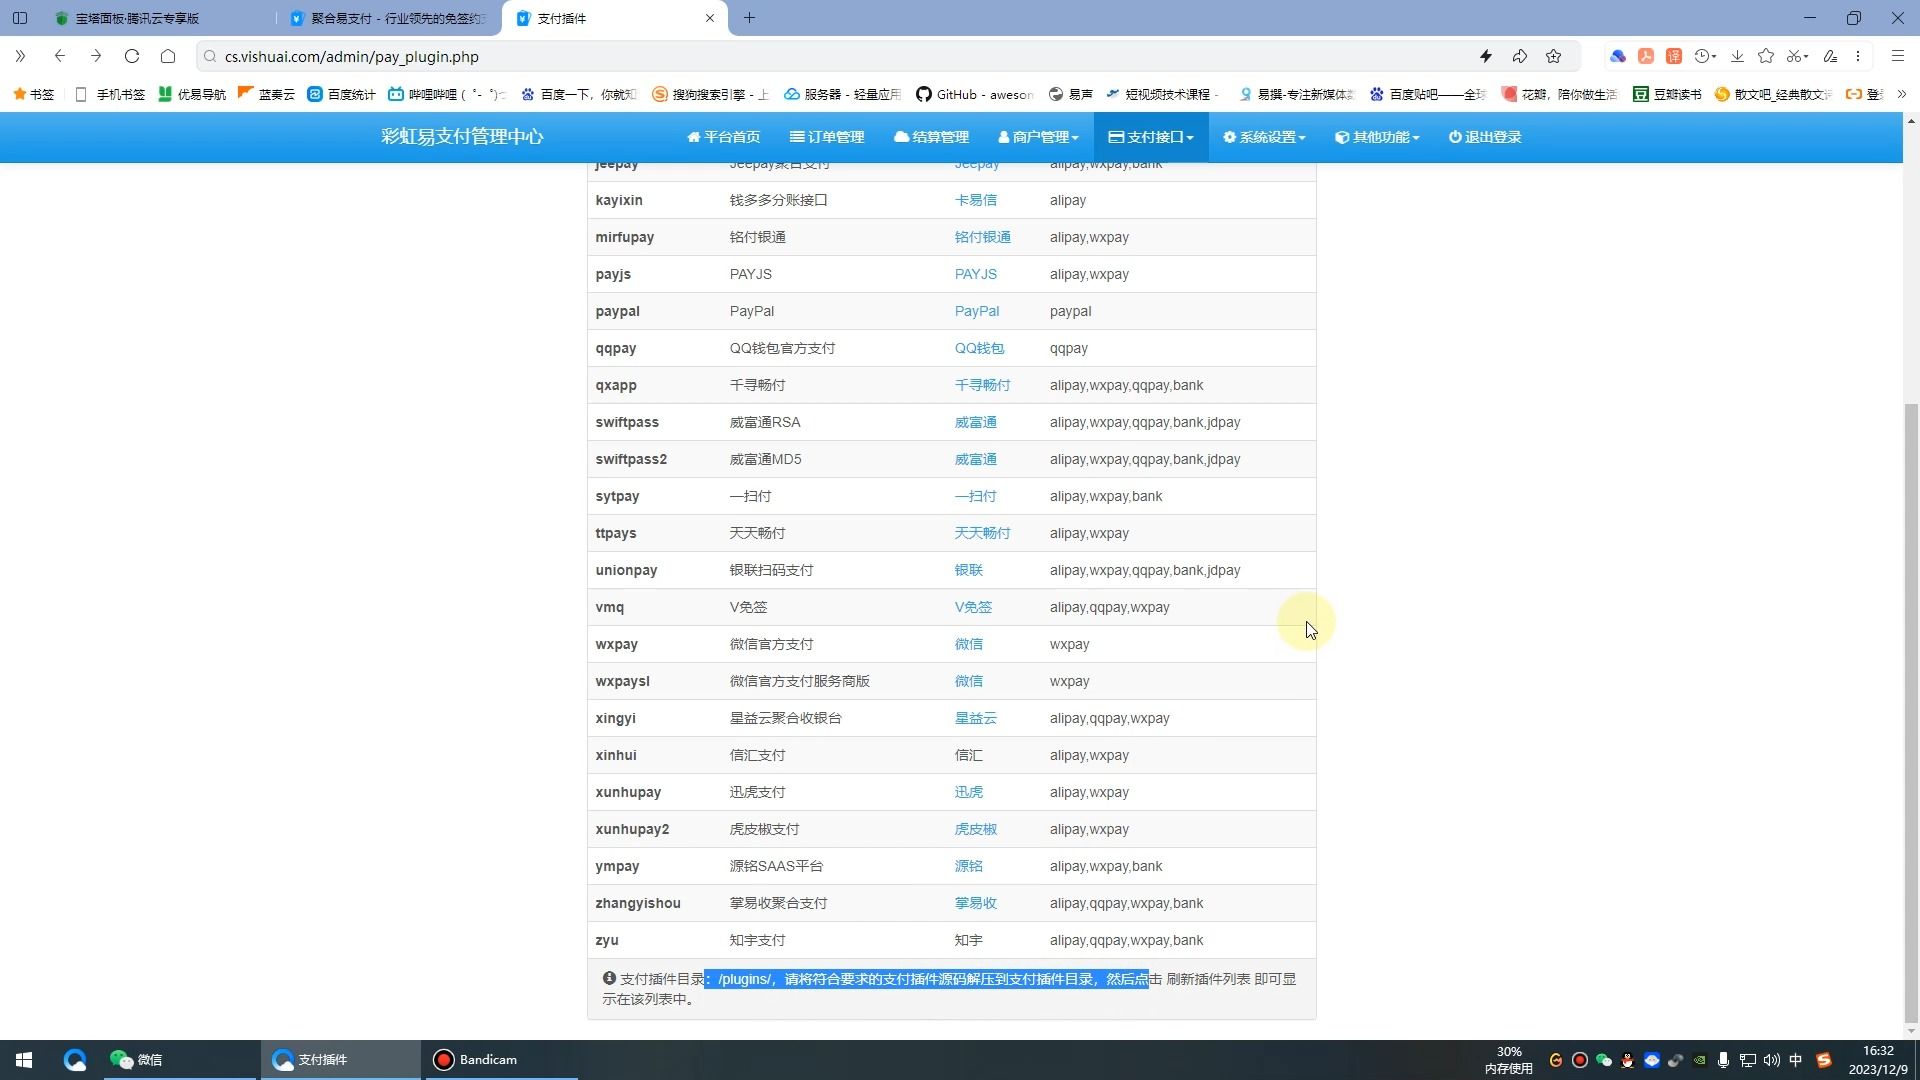
Task: Open the three-dot more tools menu
Action: 1858,56
